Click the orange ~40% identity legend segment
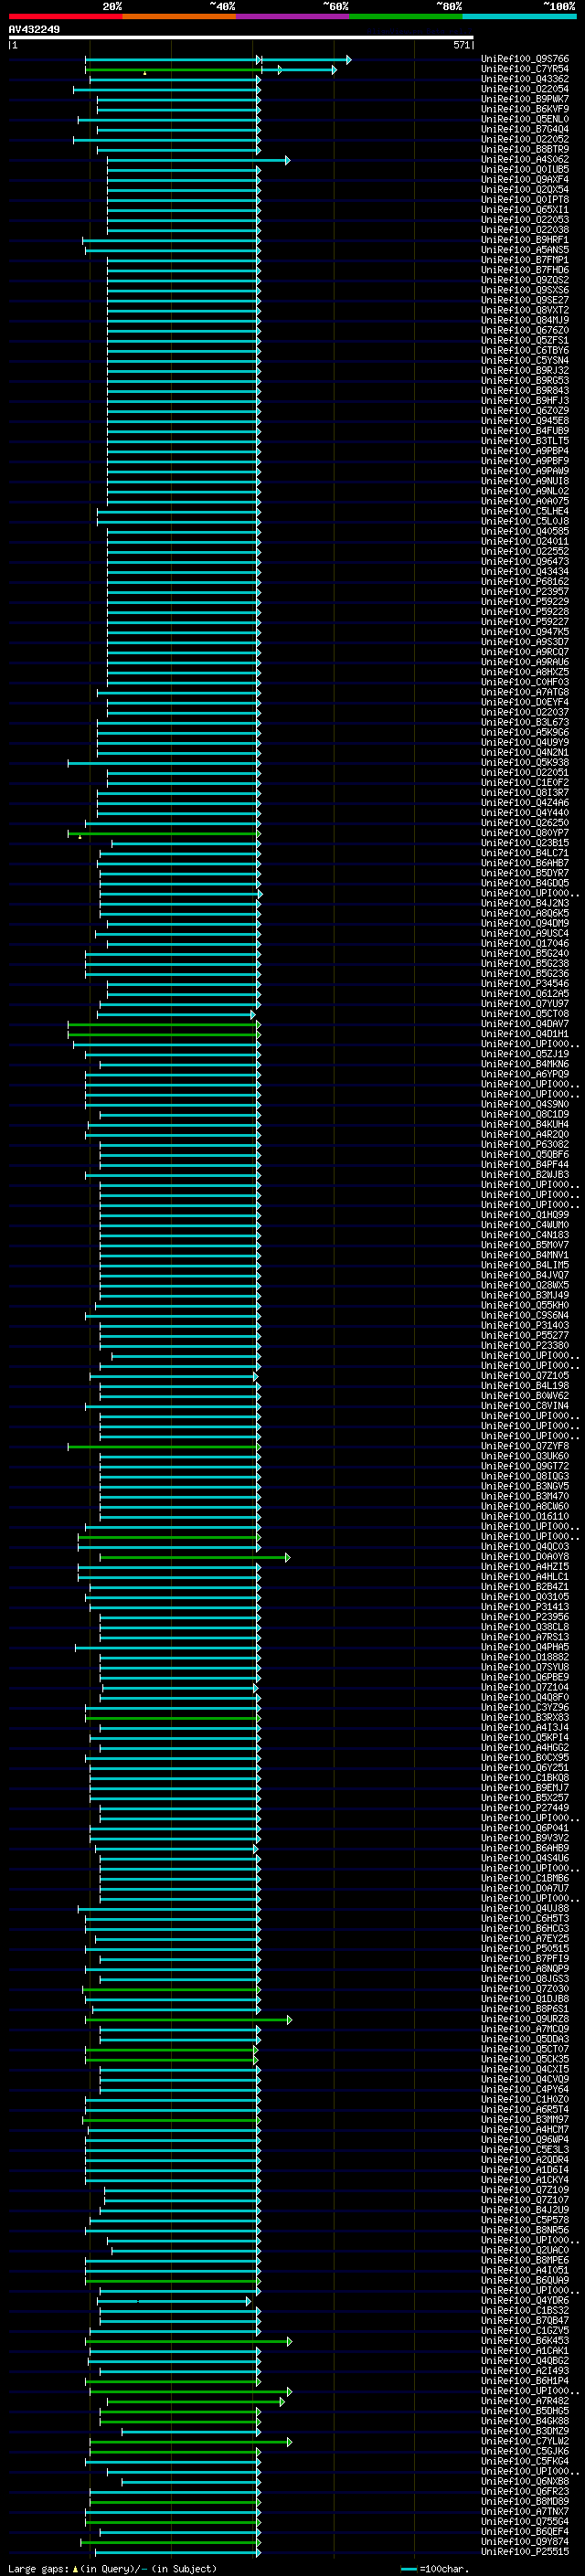Viewport: 585px width, 2576px height. point(179,16)
